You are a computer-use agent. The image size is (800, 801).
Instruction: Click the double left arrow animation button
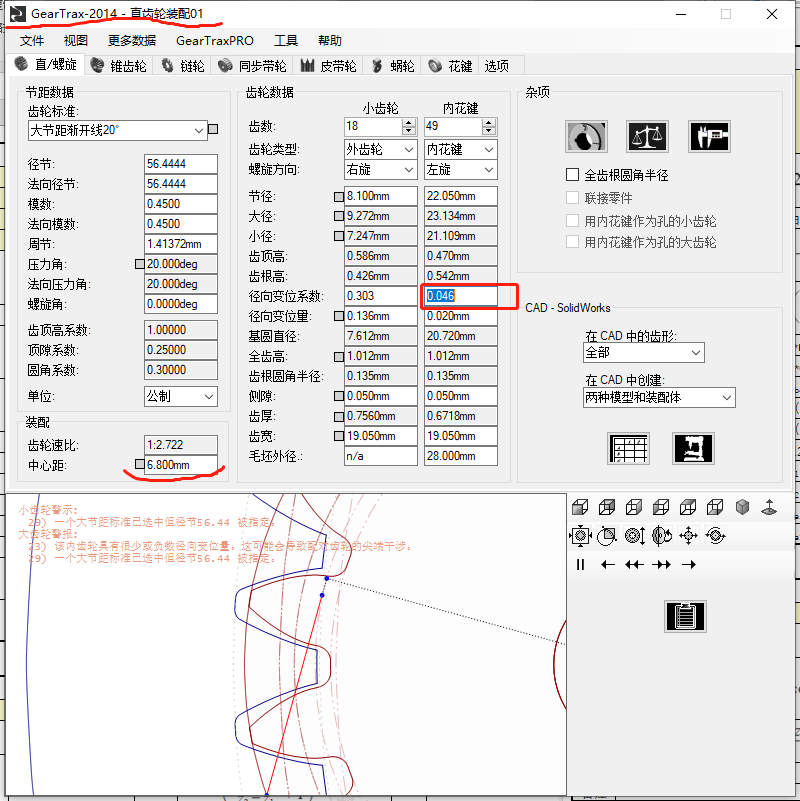pyautogui.click(x=634, y=564)
